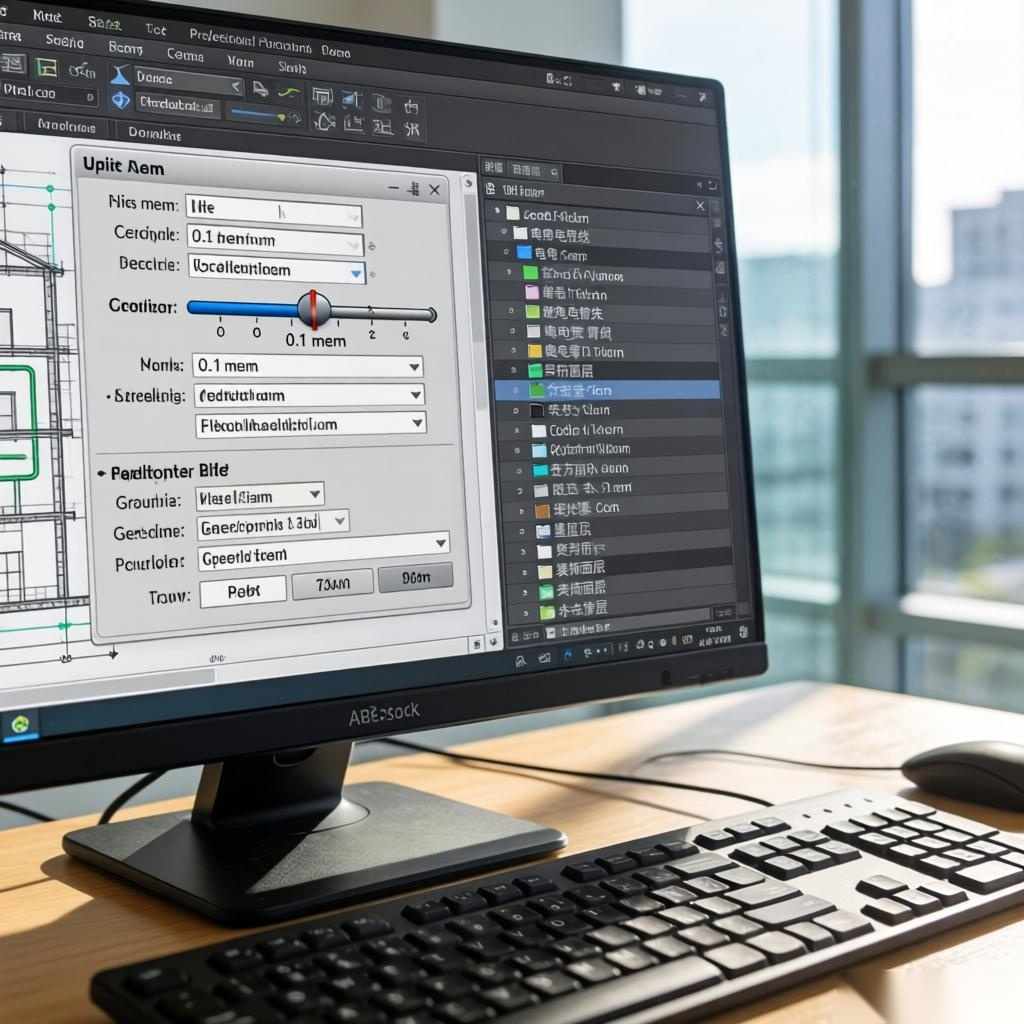This screenshot has width=1024, height=1024.
Task: Click the Ctadalatalail input field in the toolbar
Action: tap(178, 104)
